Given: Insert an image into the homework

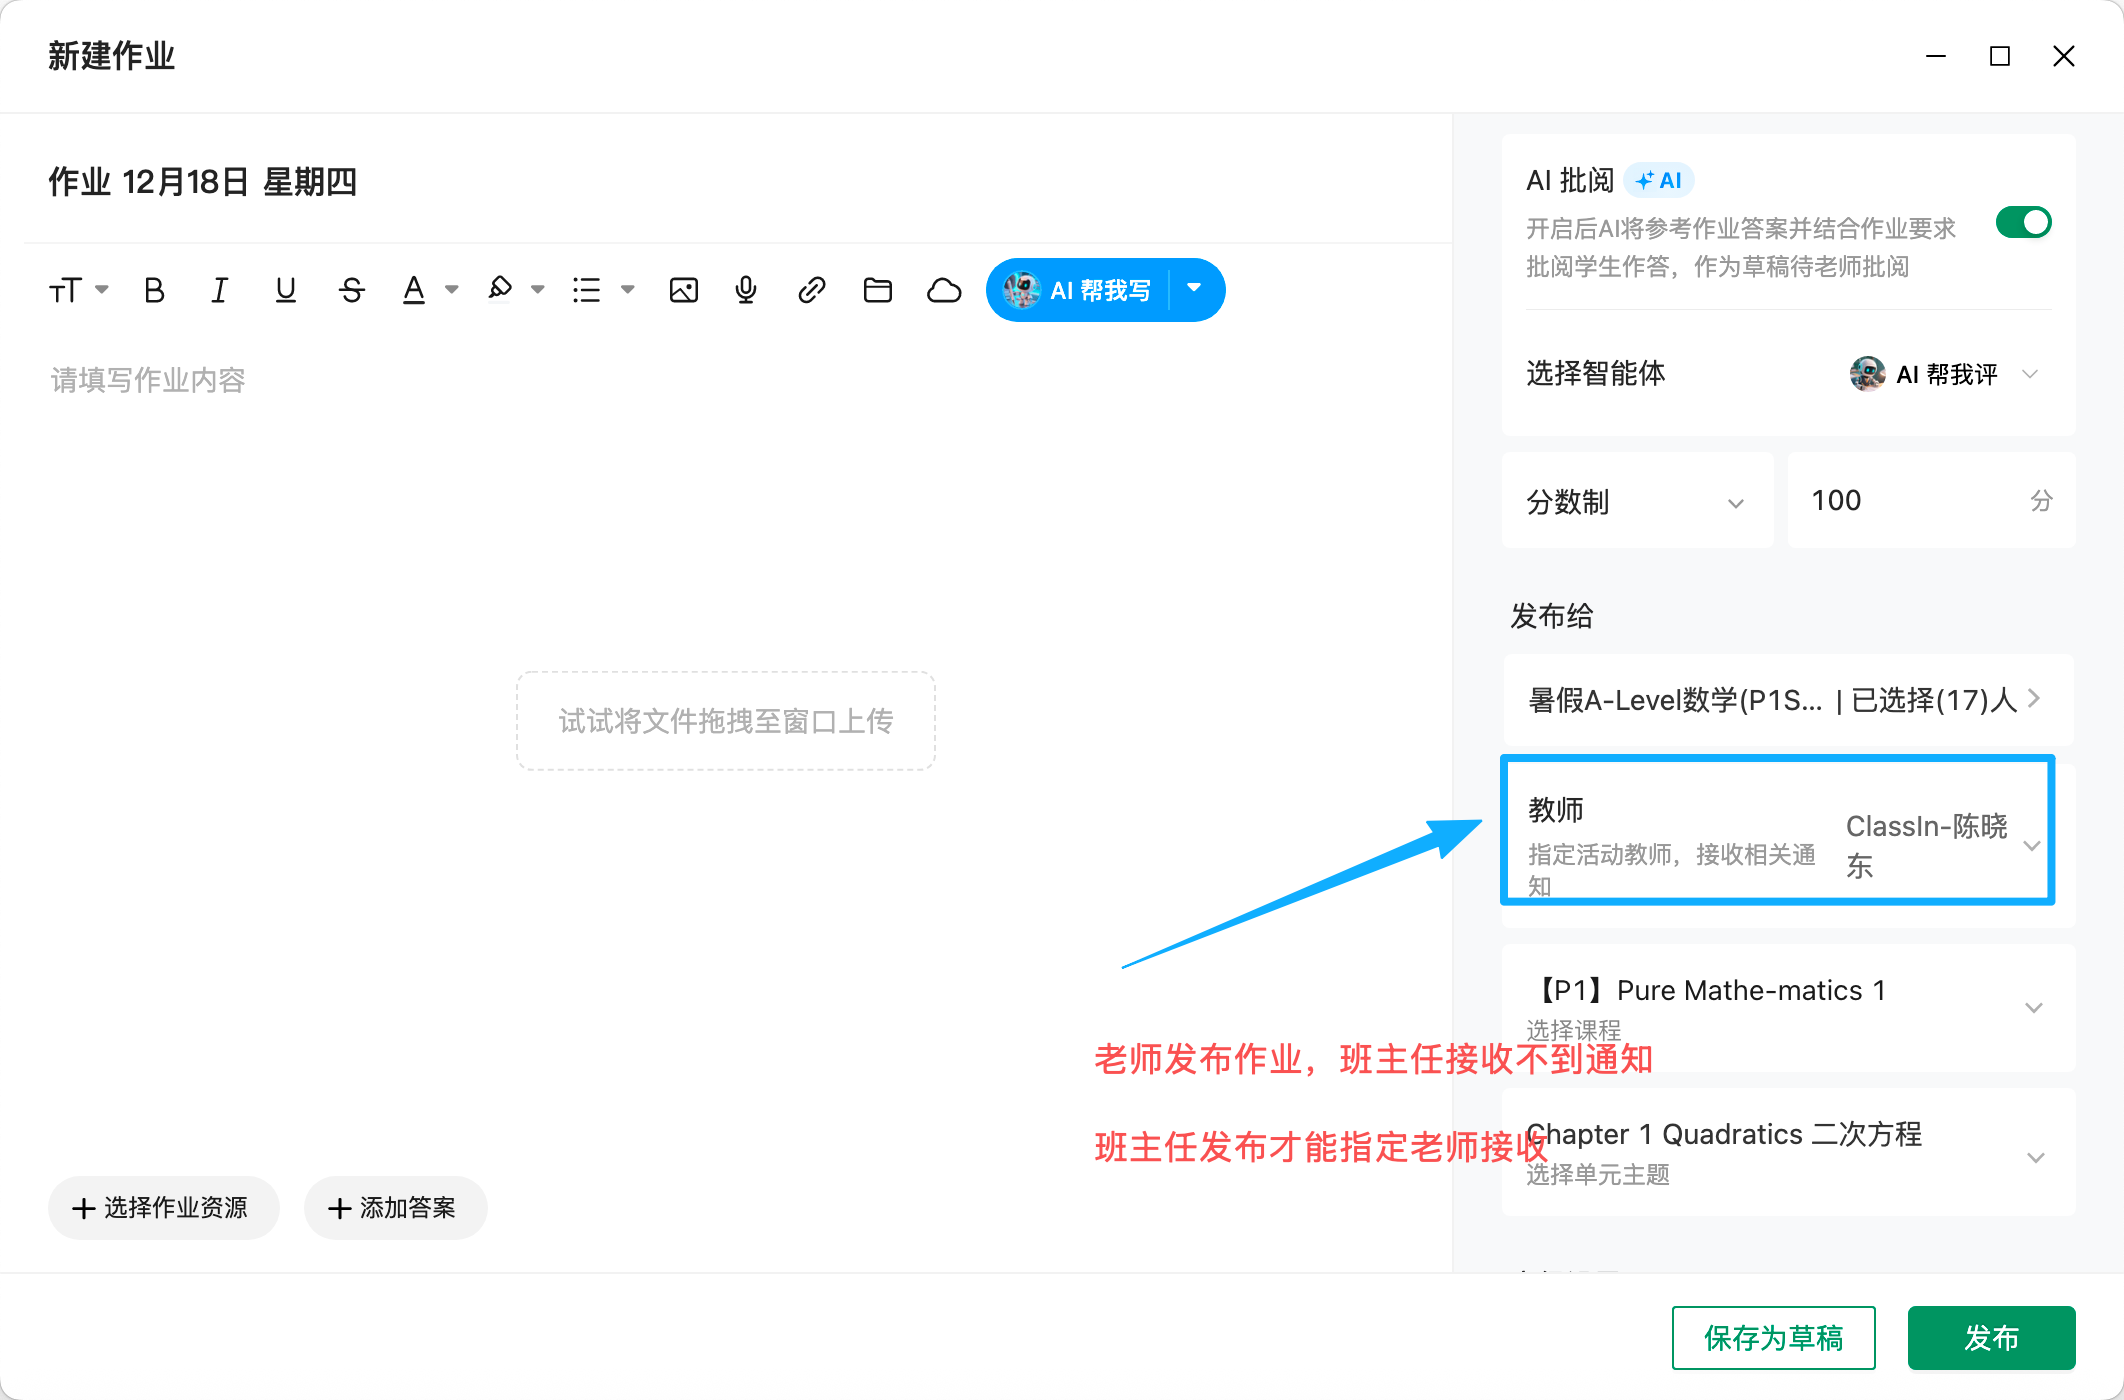Looking at the screenshot, I should (x=683, y=289).
